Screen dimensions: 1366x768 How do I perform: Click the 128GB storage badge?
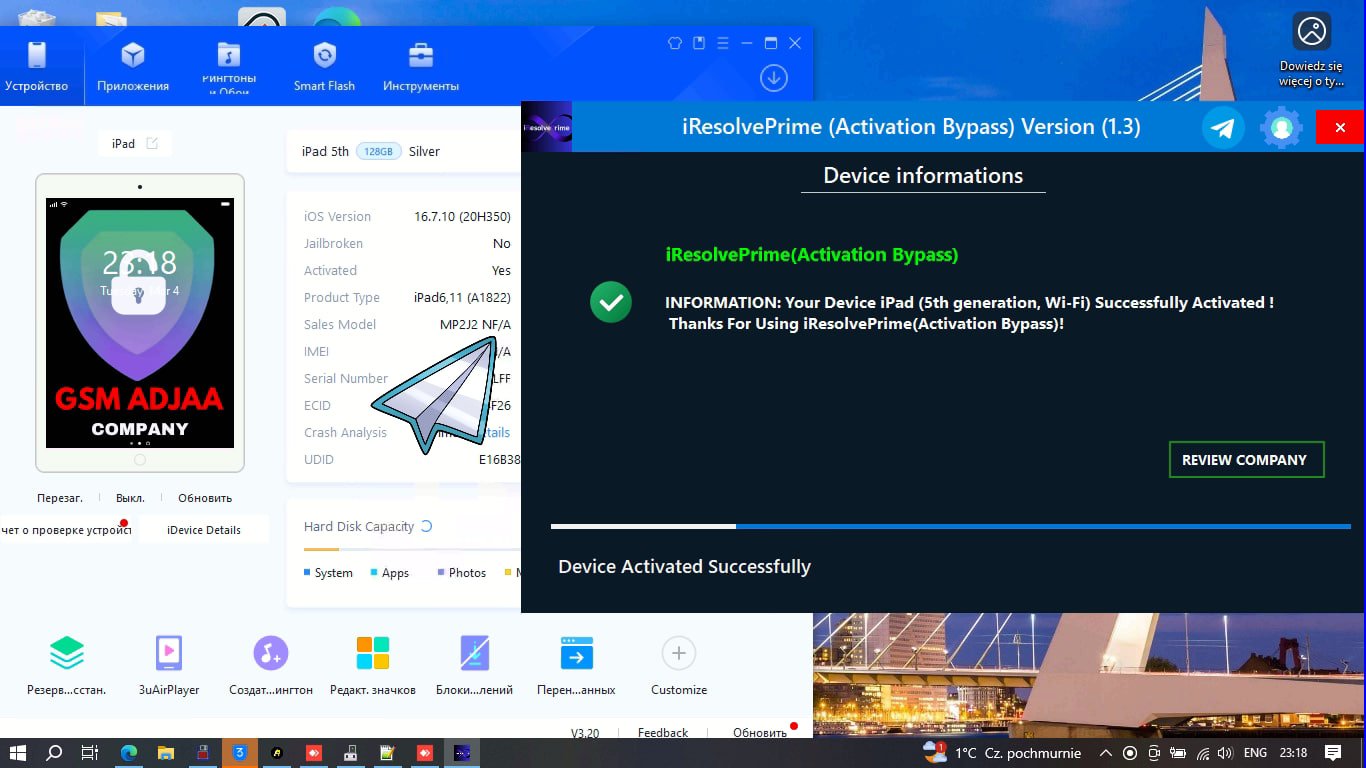[x=379, y=151]
